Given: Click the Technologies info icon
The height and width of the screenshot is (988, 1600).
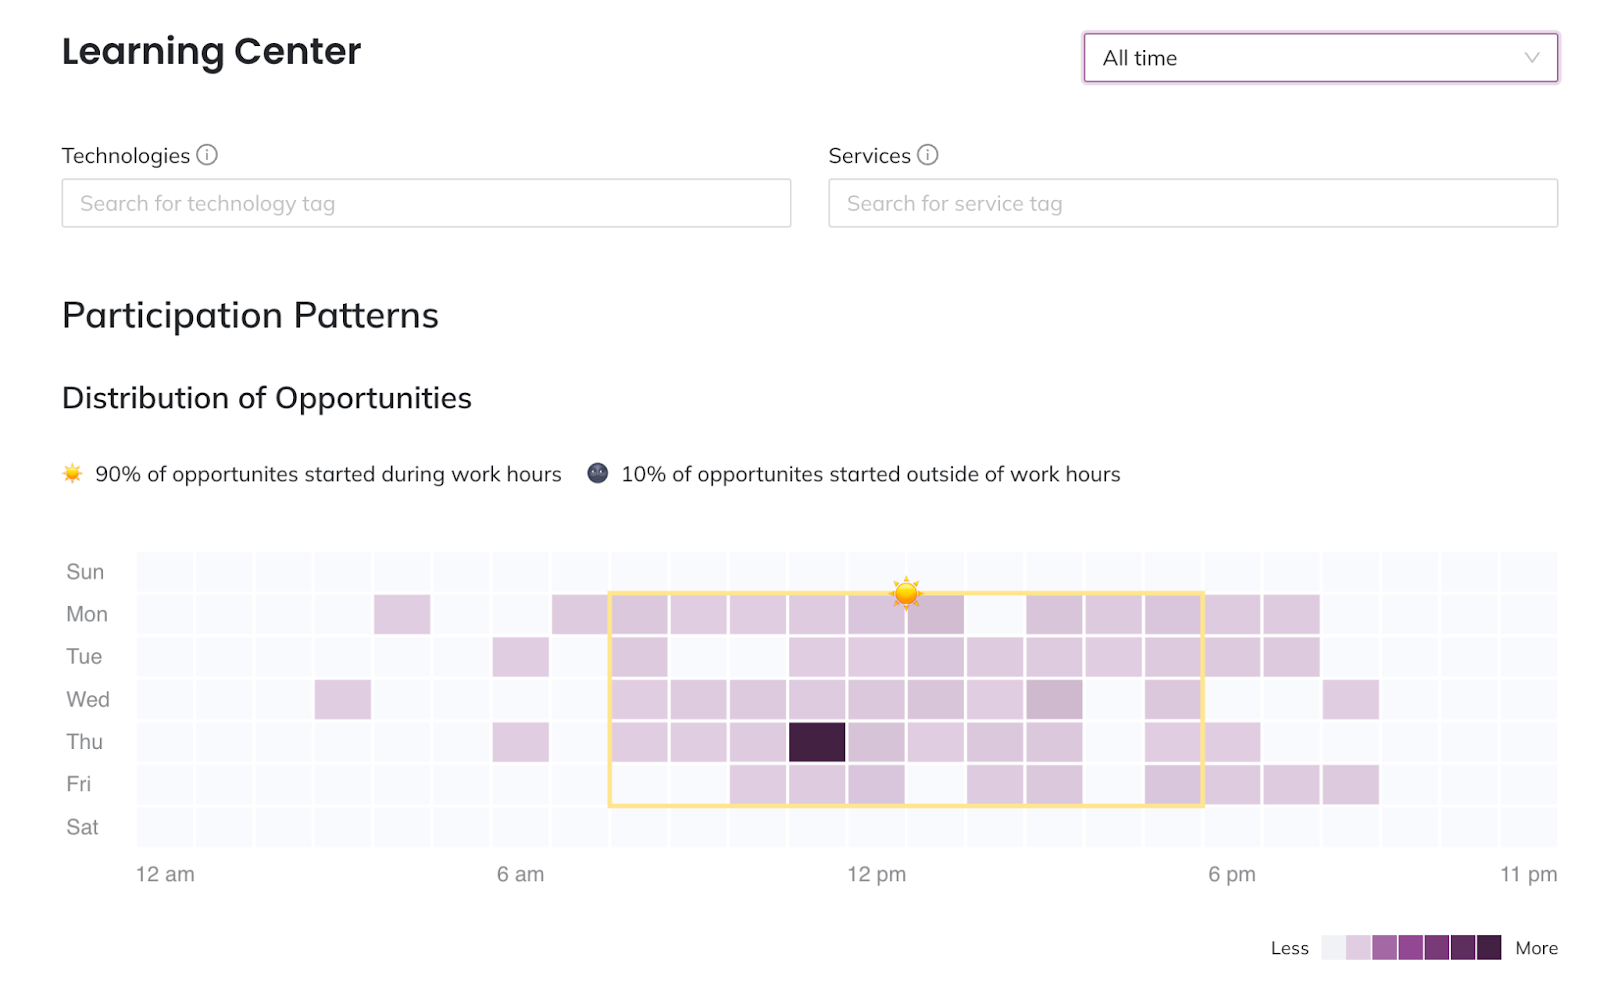Looking at the screenshot, I should pyautogui.click(x=207, y=155).
